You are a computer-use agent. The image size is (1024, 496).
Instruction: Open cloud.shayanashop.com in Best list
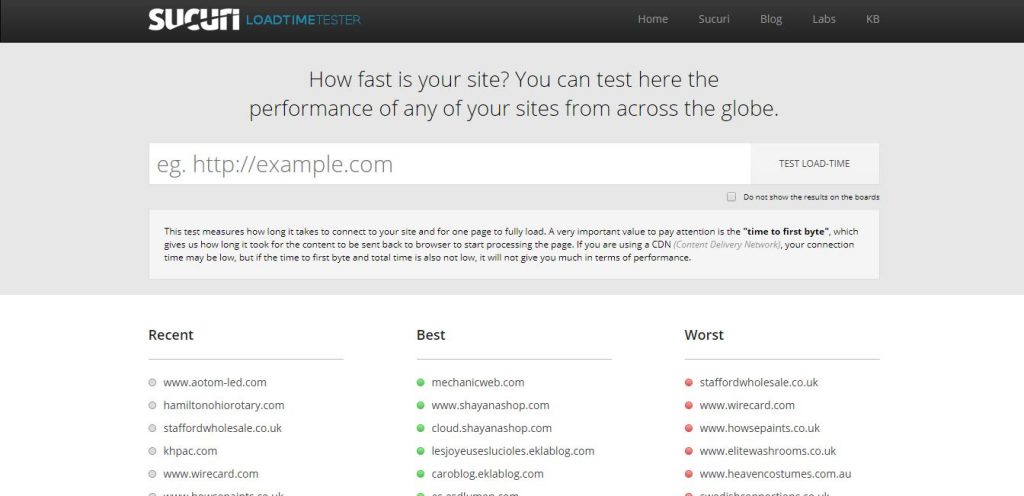tap(492, 428)
